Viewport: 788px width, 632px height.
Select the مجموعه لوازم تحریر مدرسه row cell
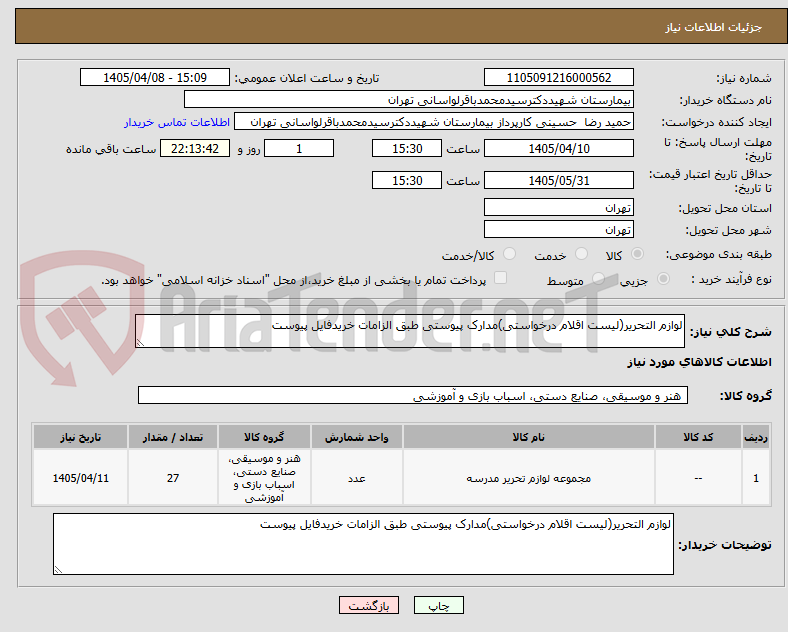tap(529, 478)
